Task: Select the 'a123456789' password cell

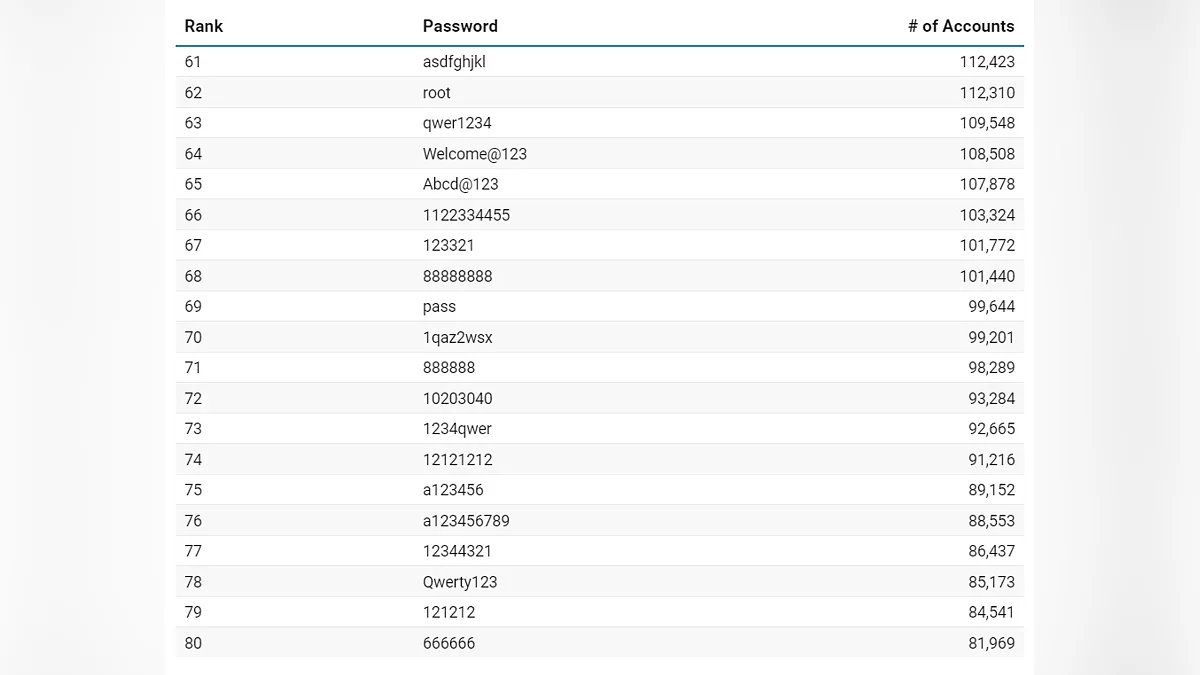Action: pyautogui.click(x=466, y=521)
